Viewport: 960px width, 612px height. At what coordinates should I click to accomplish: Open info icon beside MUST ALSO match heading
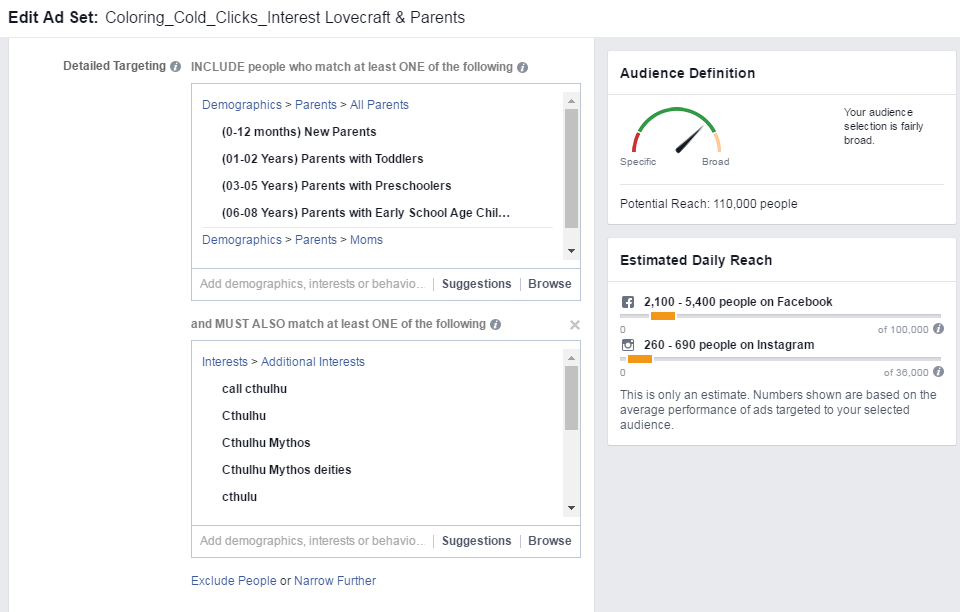(495, 324)
